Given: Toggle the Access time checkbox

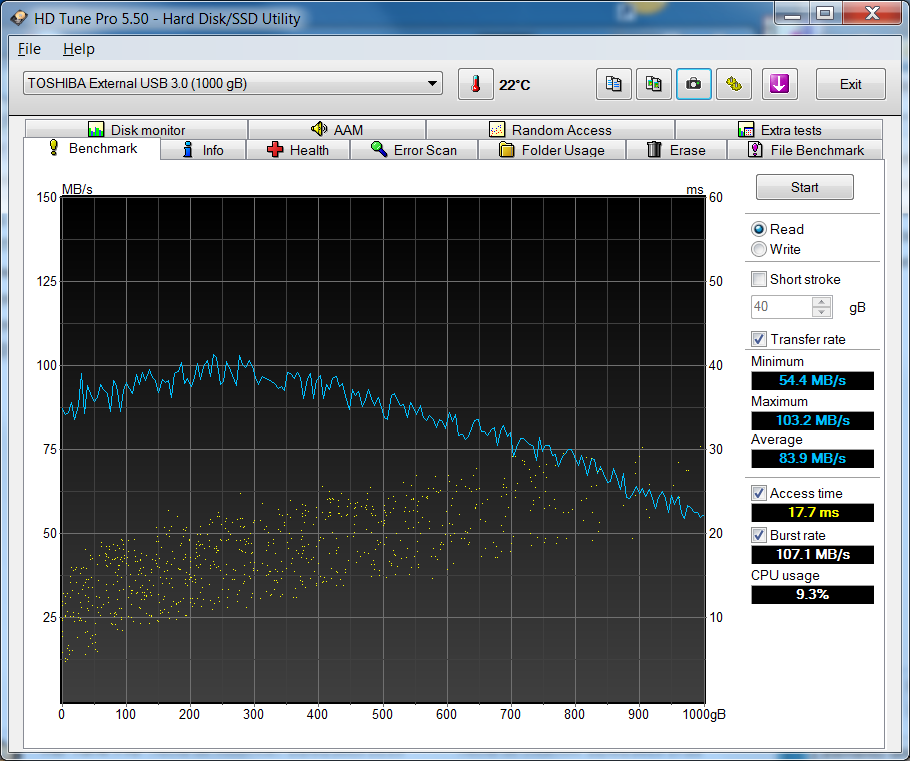Looking at the screenshot, I should point(759,493).
